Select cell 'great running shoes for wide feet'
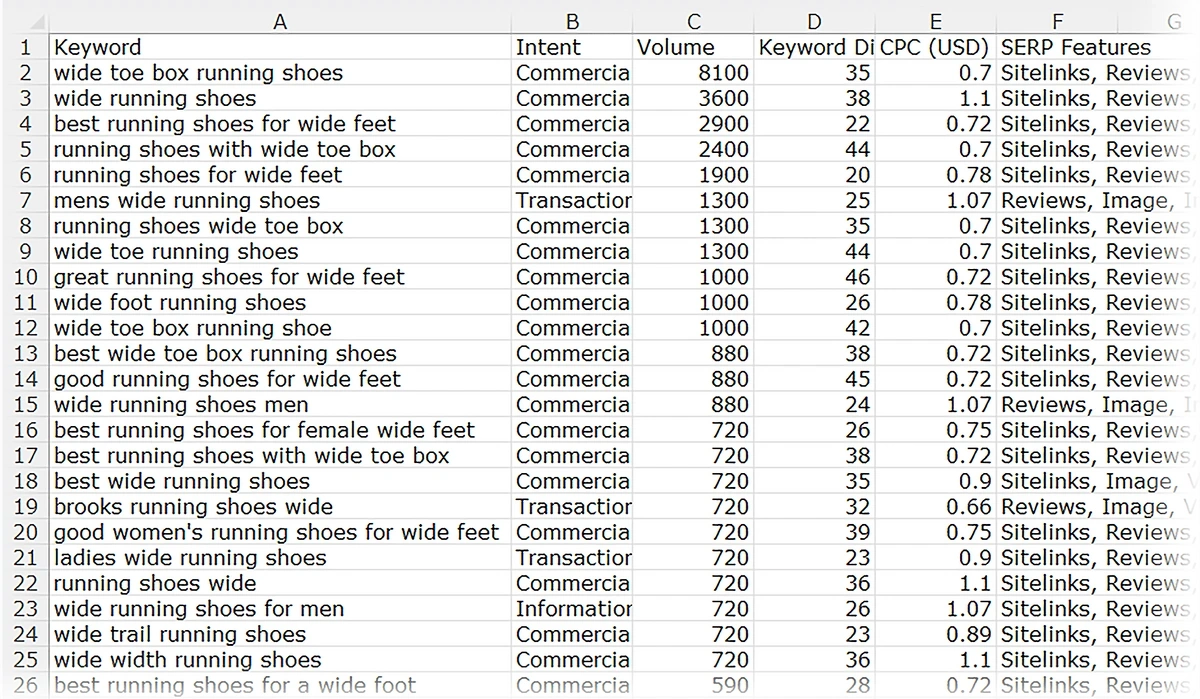Image resolution: width=1200 pixels, height=699 pixels. click(x=280, y=277)
